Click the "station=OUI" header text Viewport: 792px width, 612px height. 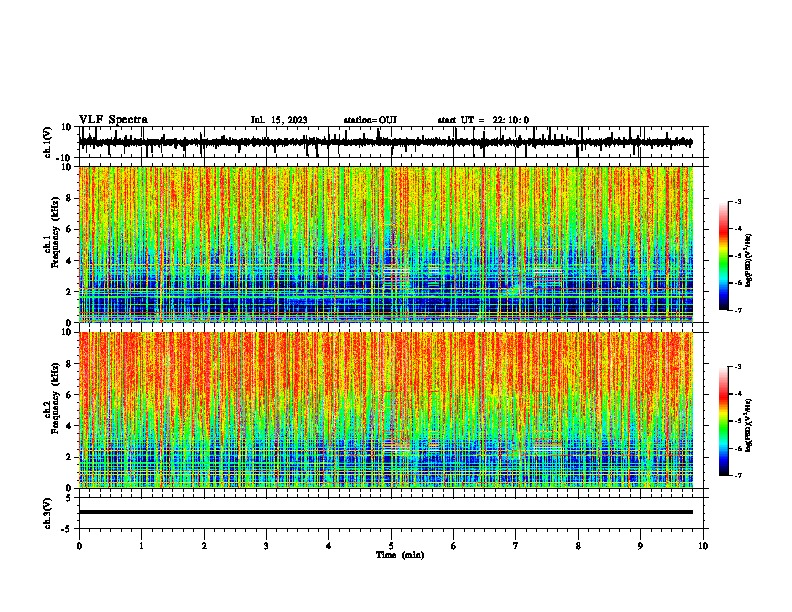pyautogui.click(x=370, y=120)
